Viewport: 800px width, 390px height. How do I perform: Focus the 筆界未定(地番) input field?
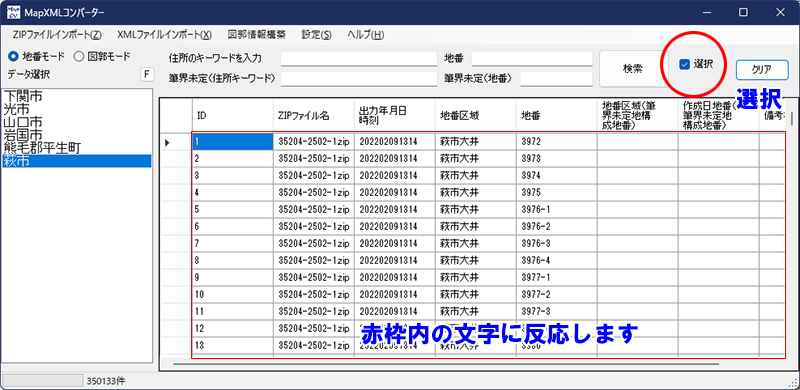coord(557,79)
